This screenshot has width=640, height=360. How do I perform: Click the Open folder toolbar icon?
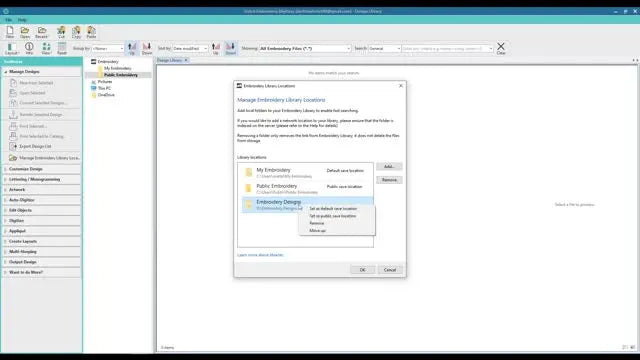tap(25, 32)
